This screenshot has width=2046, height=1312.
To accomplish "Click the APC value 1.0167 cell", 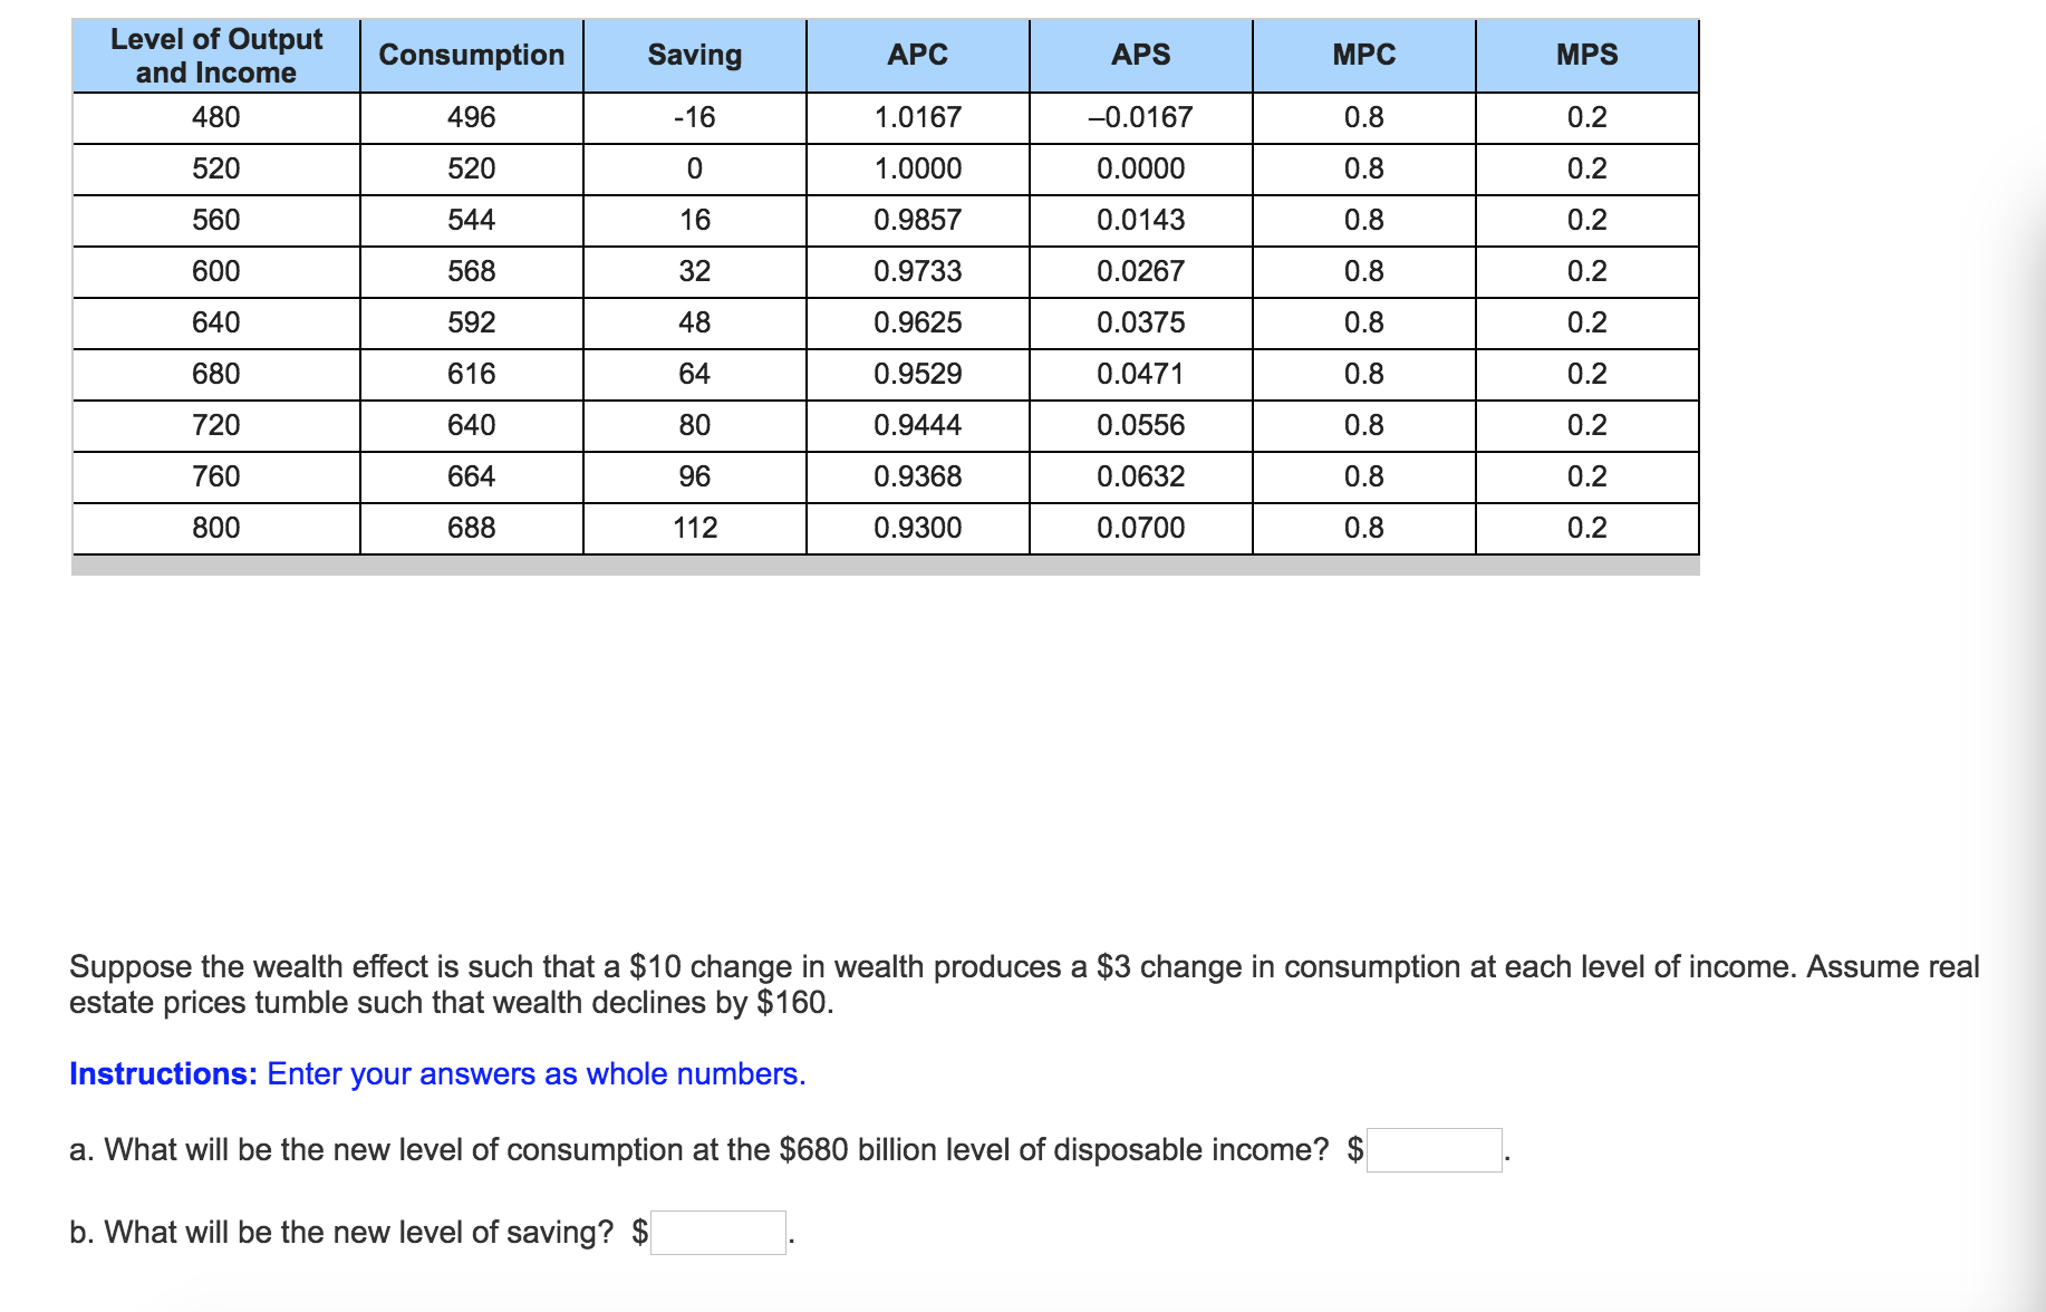I will click(x=917, y=118).
